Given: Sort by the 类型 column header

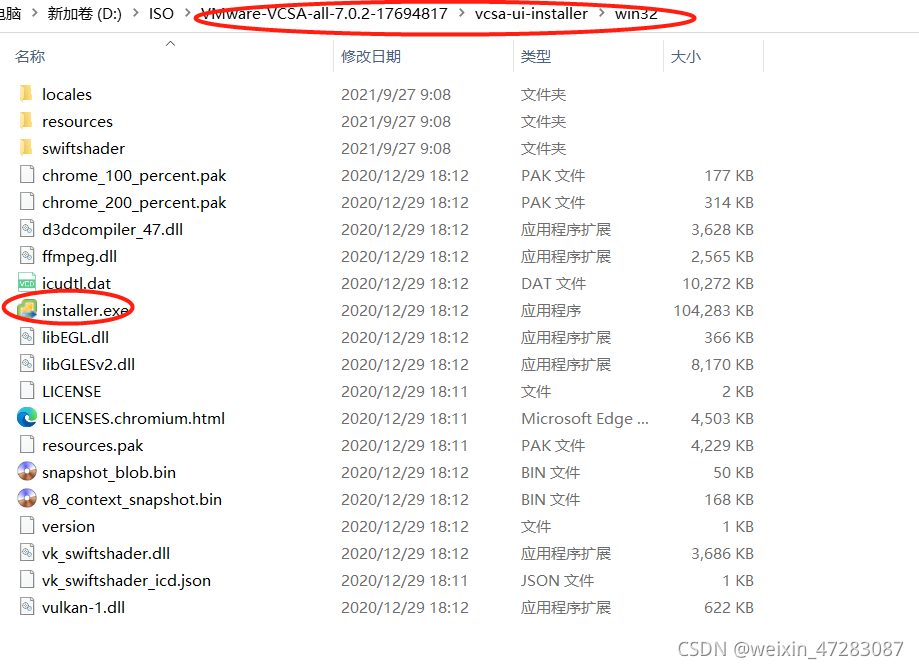Looking at the screenshot, I should click(x=536, y=56).
